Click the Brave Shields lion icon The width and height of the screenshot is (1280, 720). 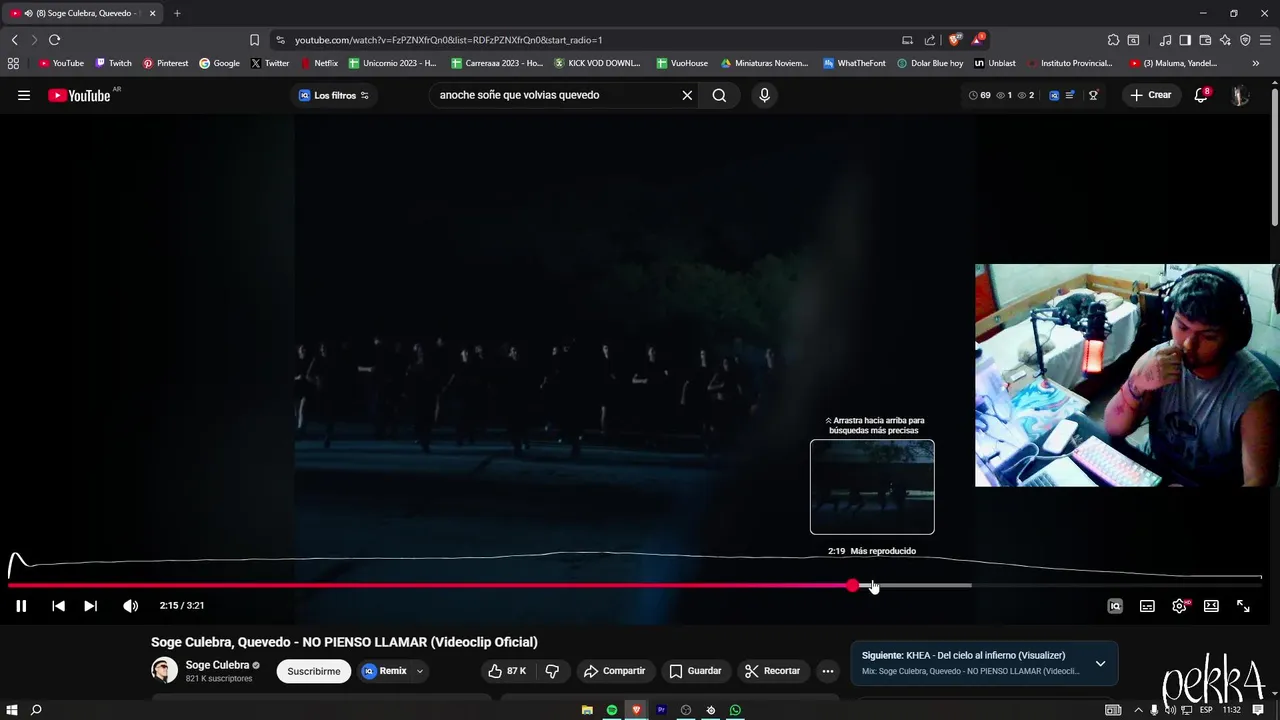coord(955,40)
